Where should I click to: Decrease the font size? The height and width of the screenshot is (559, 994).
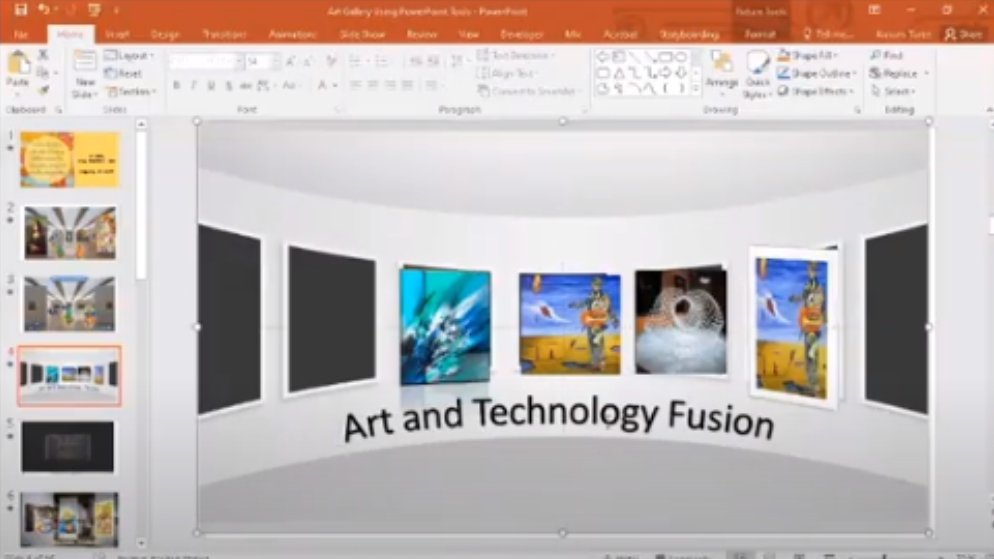coord(308,61)
